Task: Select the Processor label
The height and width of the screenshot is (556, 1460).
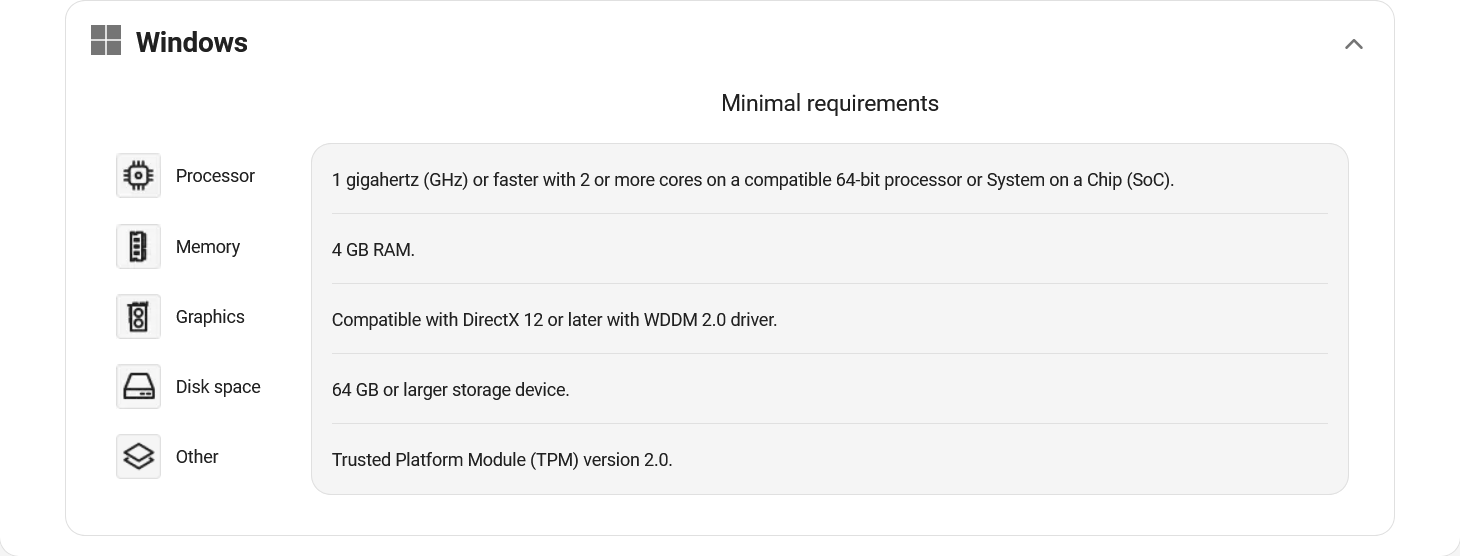Action: click(215, 176)
